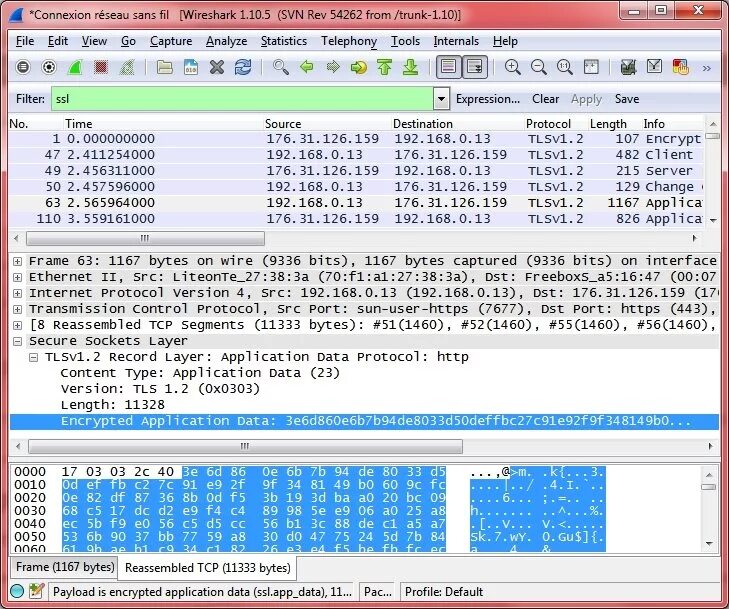Stop the running capture with the red square icon
729x609 pixels.
point(101,67)
